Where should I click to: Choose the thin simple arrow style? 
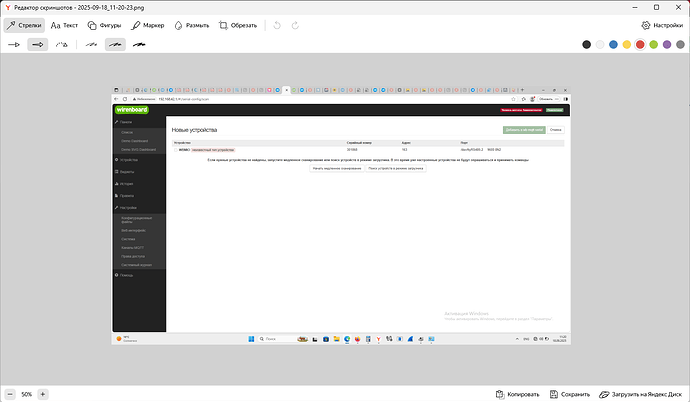[14, 45]
